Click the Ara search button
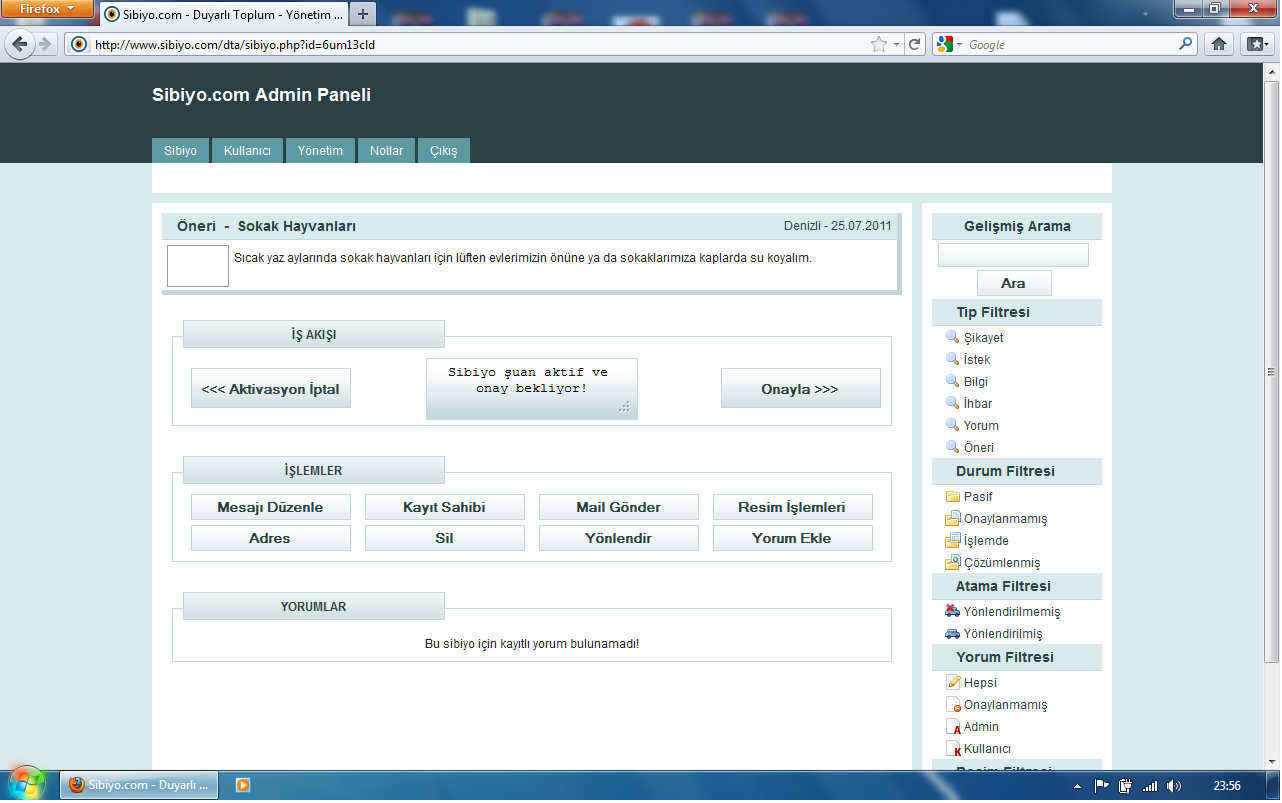Image resolution: width=1282 pixels, height=803 pixels. 1014,283
